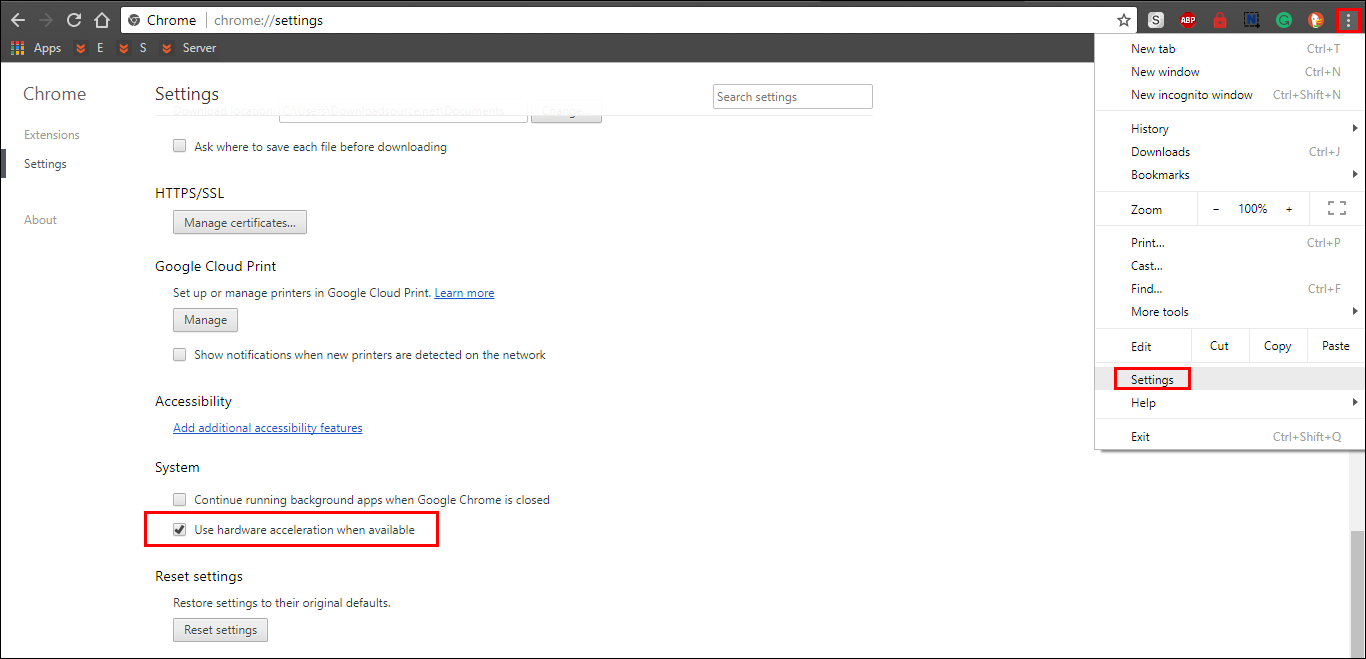Open About in the left sidebar
Screen dimensions: 1366x659
click(40, 220)
